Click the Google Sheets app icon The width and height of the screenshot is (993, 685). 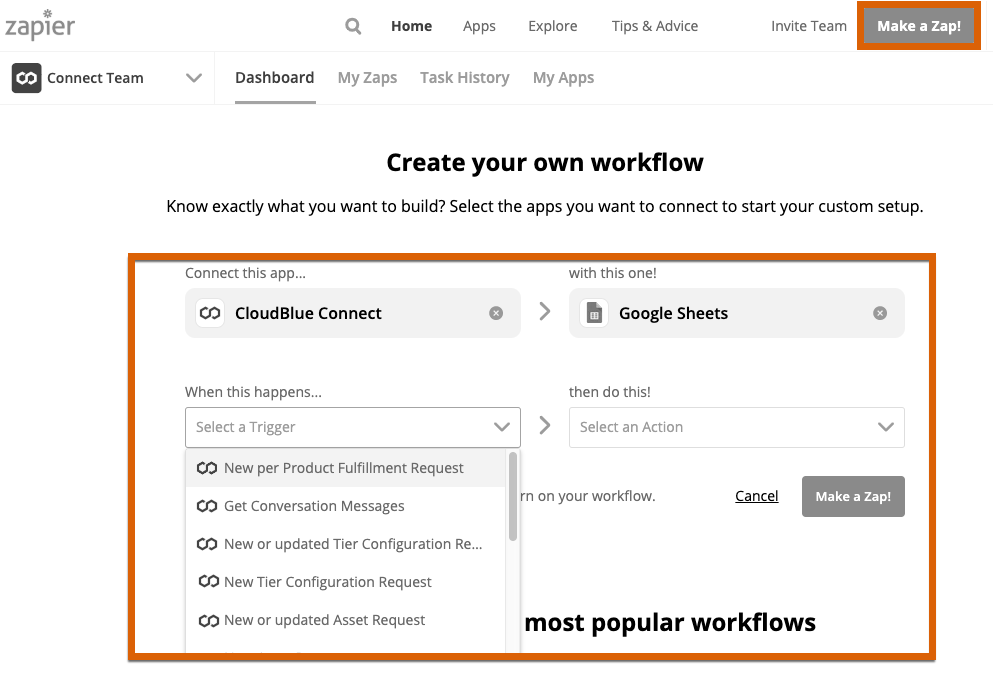594,313
